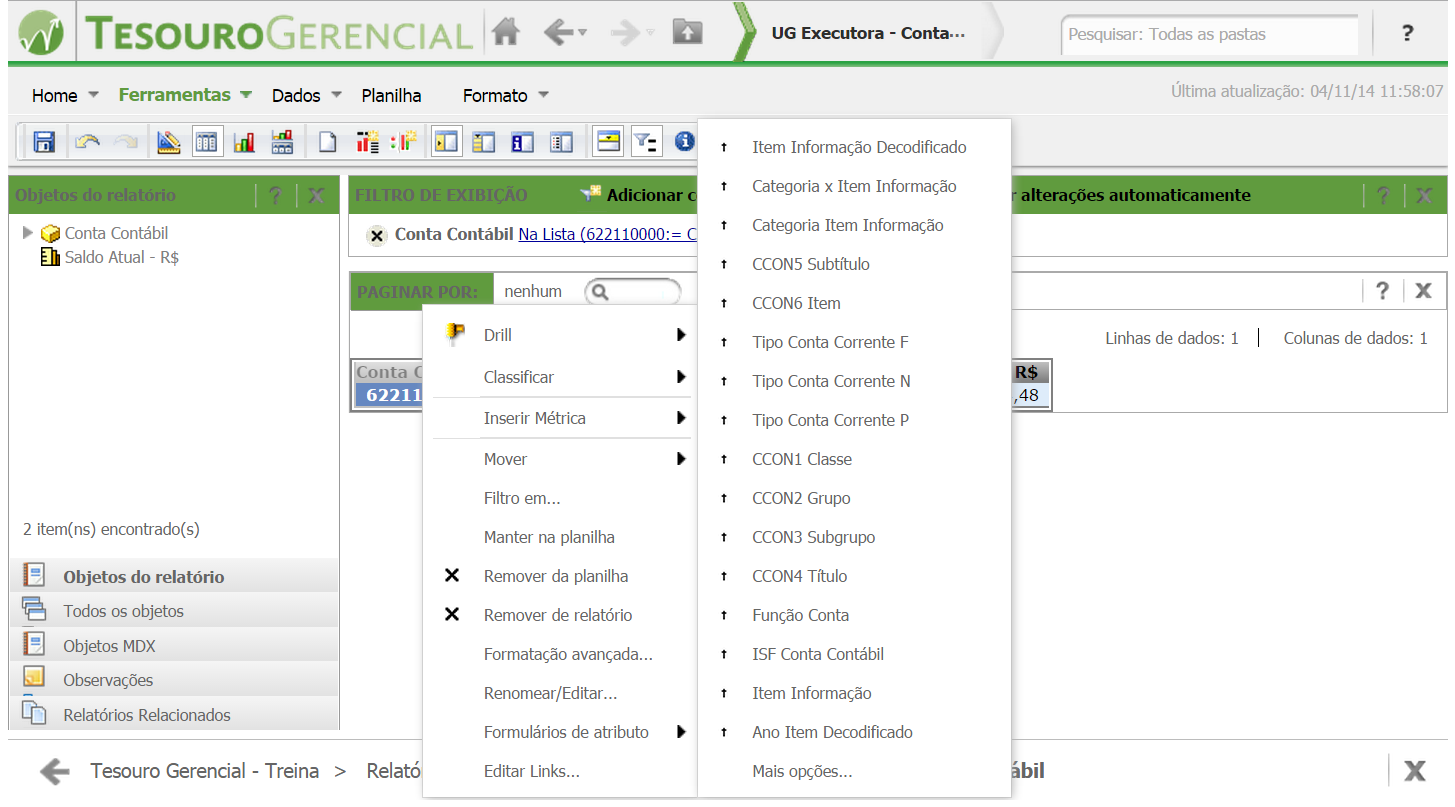The image size is (1455, 807).
Task: Open help for Objetos do relatório panel
Action: tap(276, 195)
